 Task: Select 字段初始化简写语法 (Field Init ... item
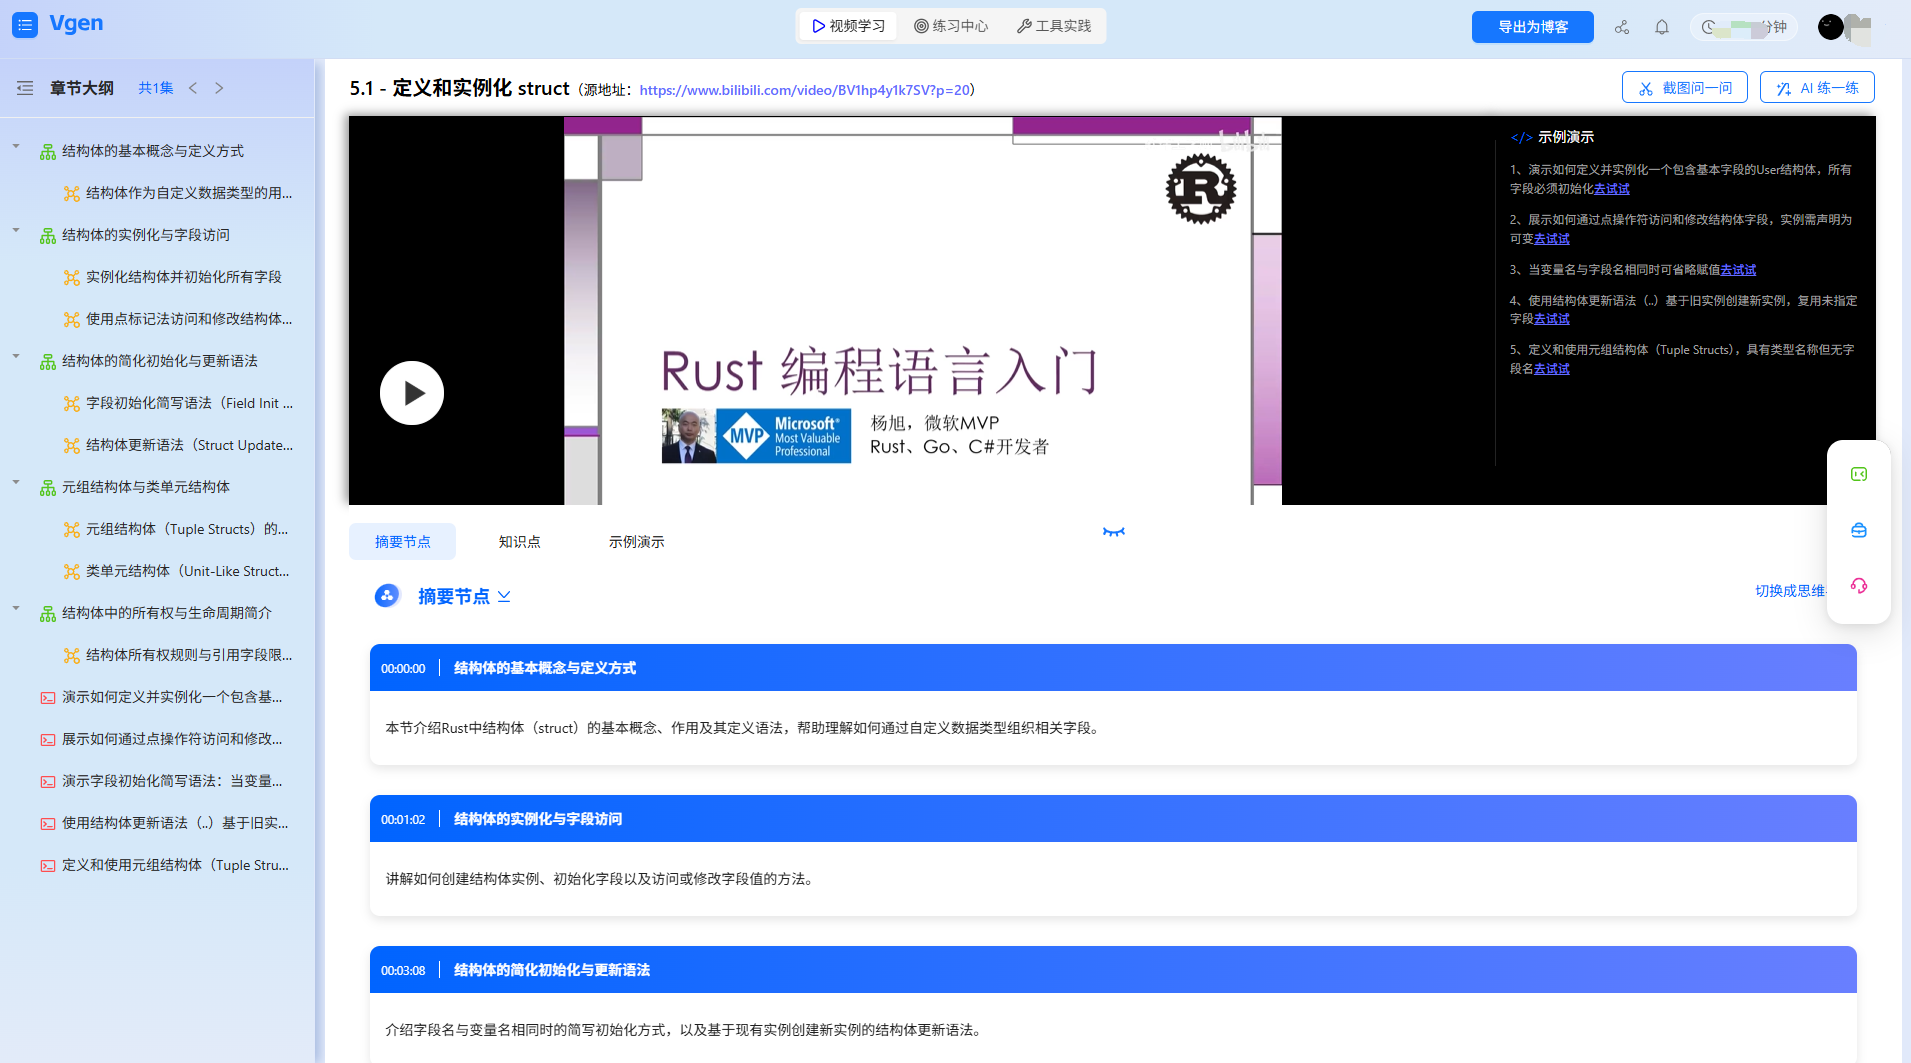coord(189,403)
